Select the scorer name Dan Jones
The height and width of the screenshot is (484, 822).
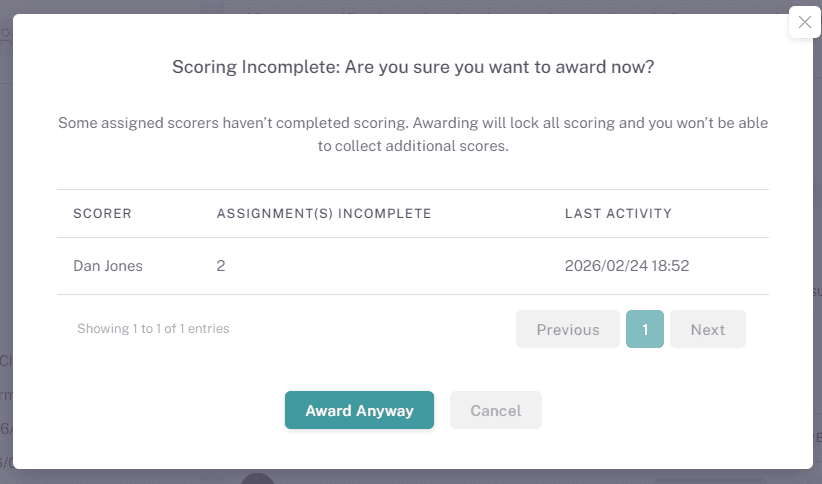[108, 266]
